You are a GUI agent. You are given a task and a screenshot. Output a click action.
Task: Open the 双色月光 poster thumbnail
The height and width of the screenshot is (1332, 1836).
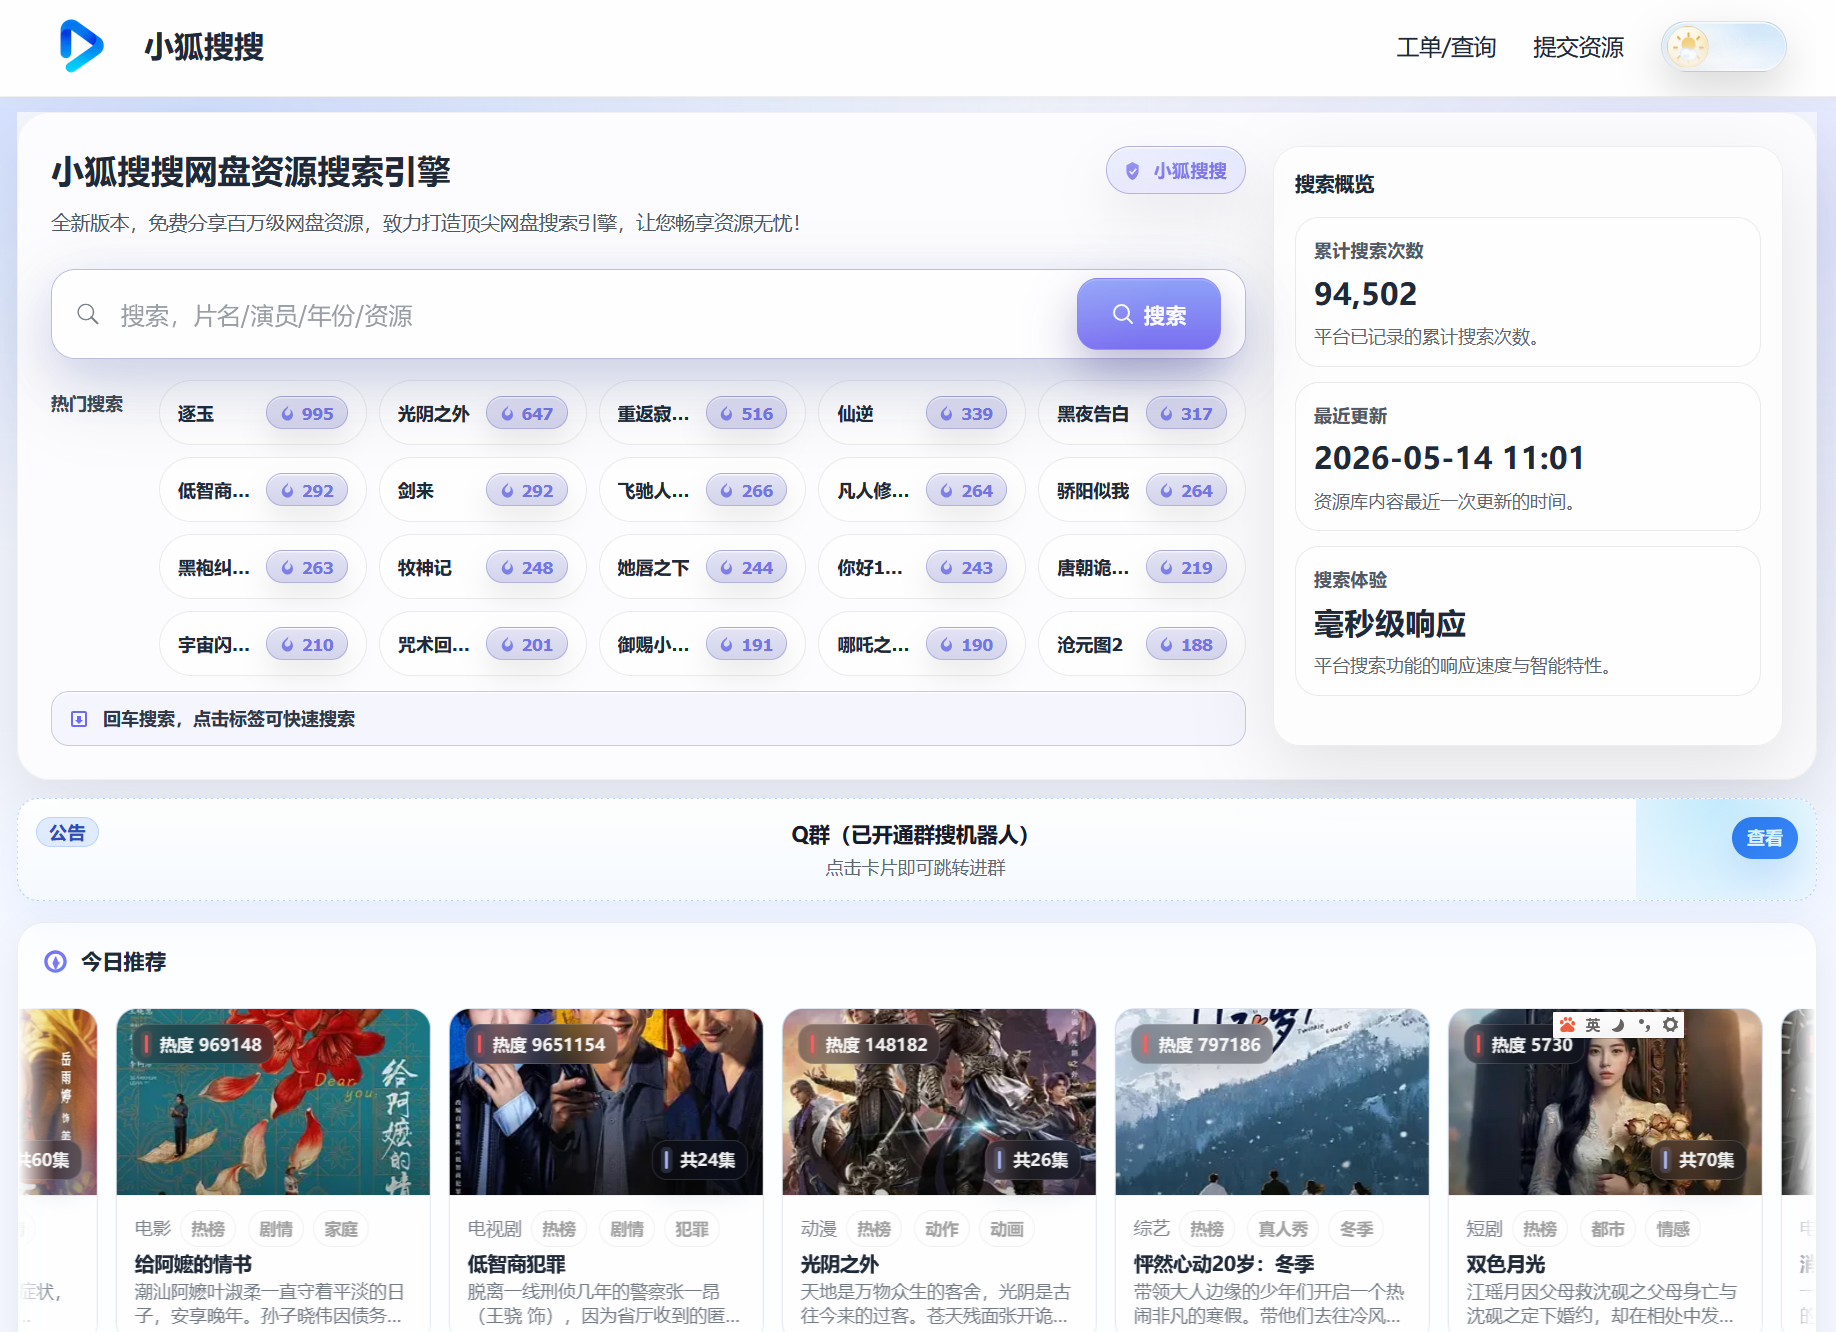(x=1605, y=1102)
